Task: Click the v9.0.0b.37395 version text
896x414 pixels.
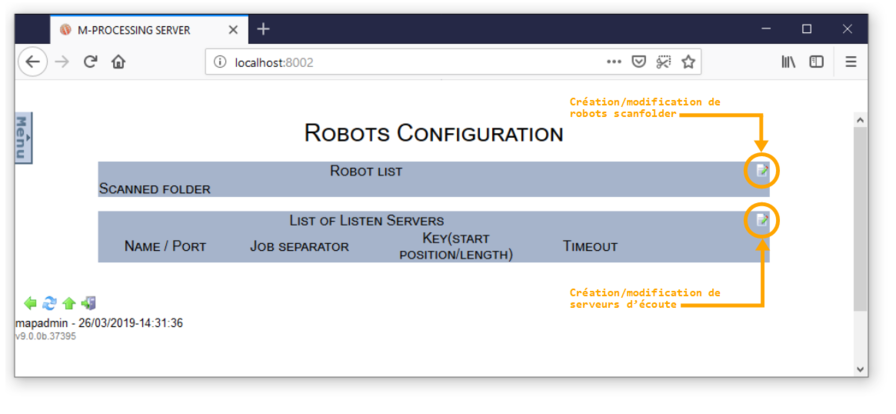Action: [x=46, y=336]
